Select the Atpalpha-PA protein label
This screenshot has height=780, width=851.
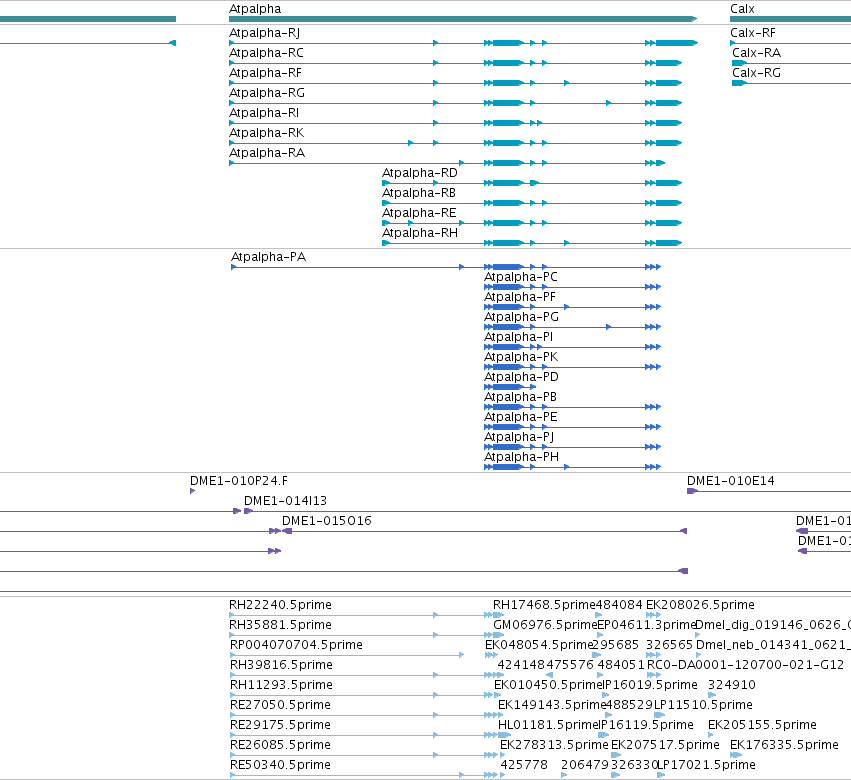pos(268,257)
